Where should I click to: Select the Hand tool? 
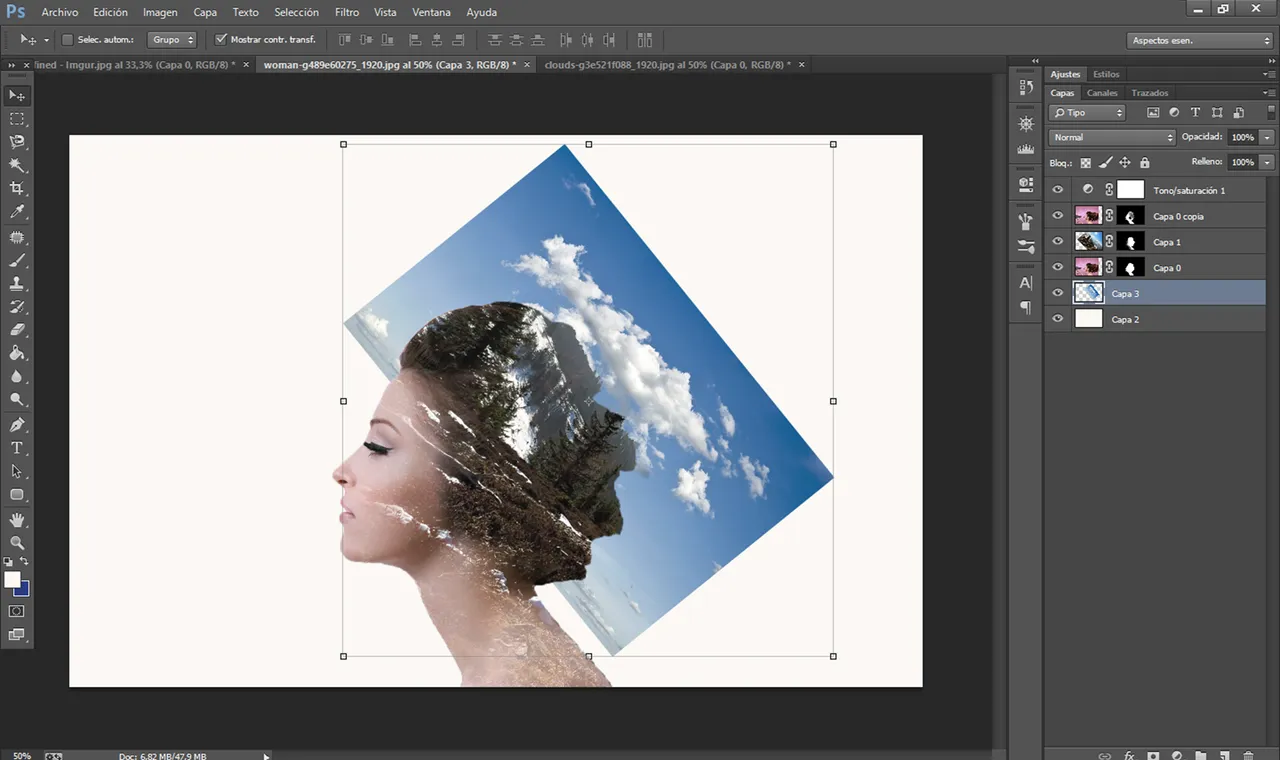(17, 520)
